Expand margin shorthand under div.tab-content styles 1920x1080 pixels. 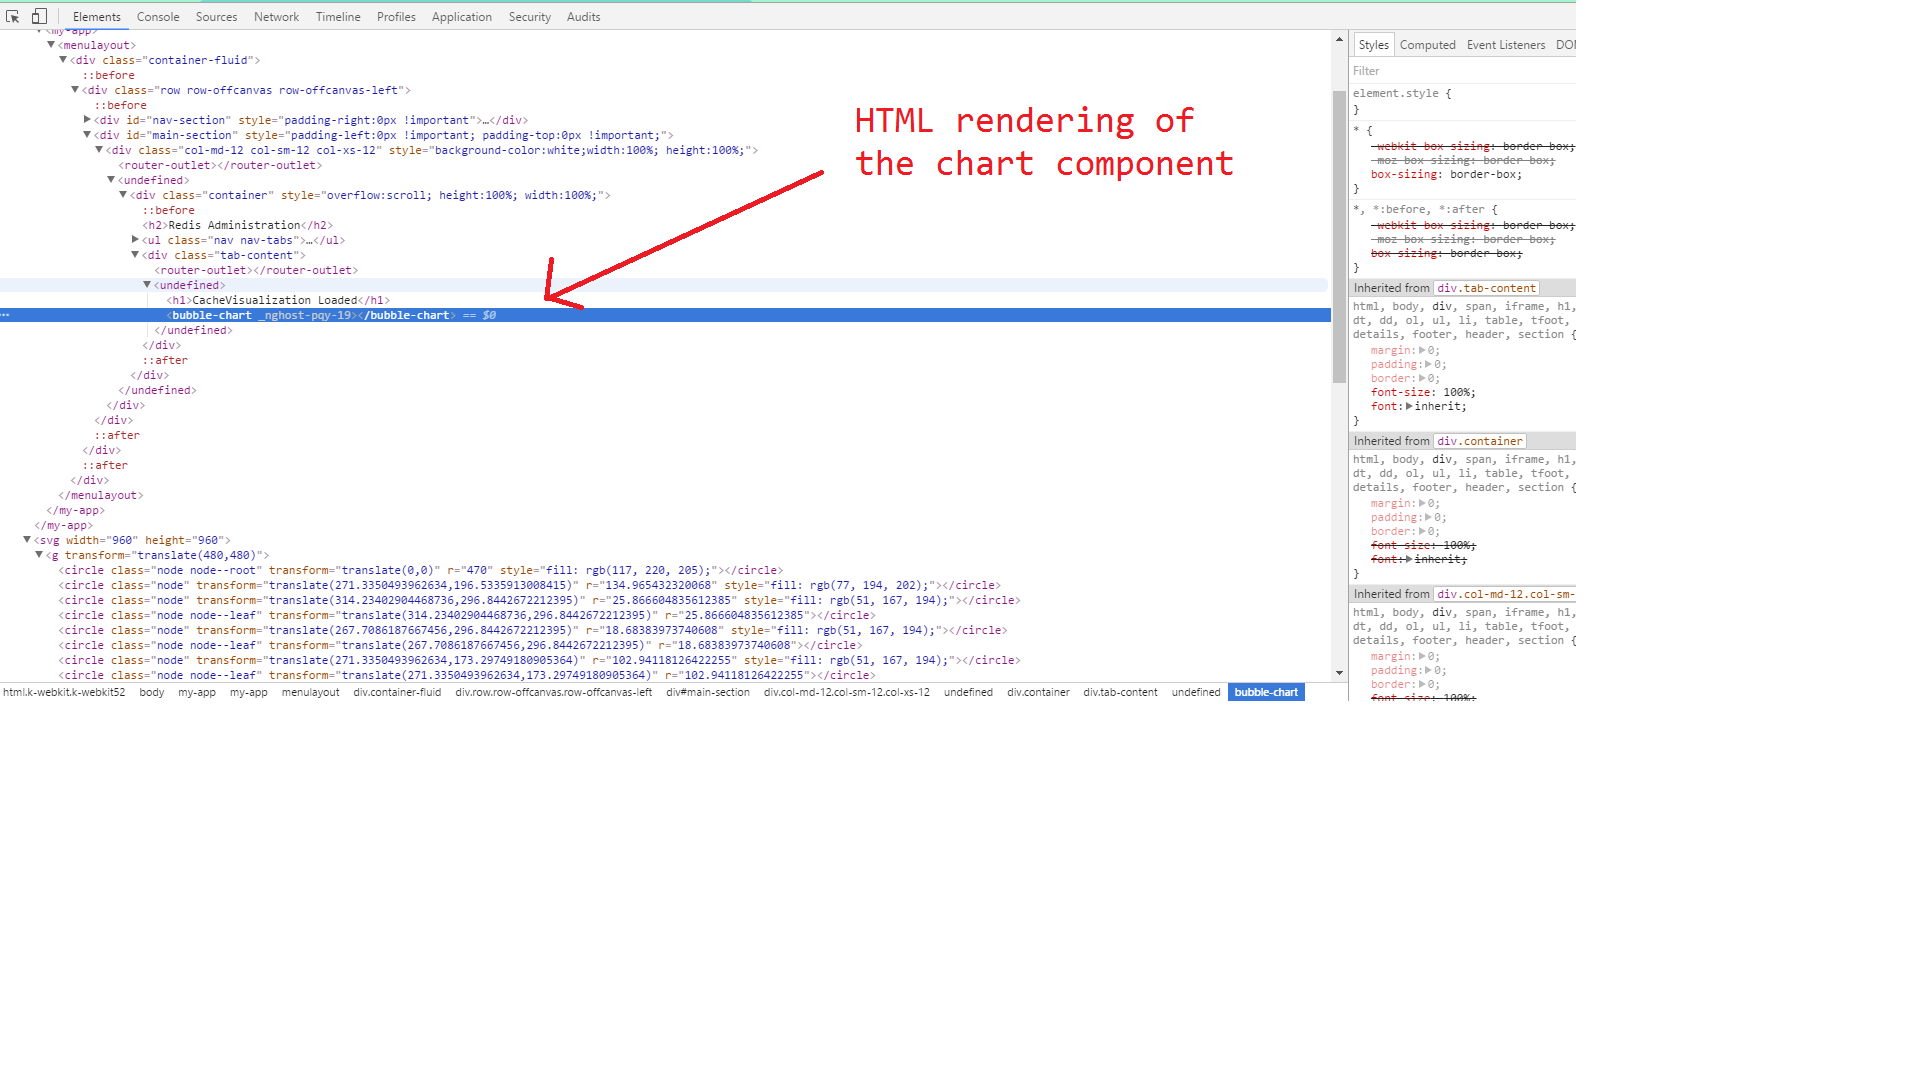[1422, 351]
